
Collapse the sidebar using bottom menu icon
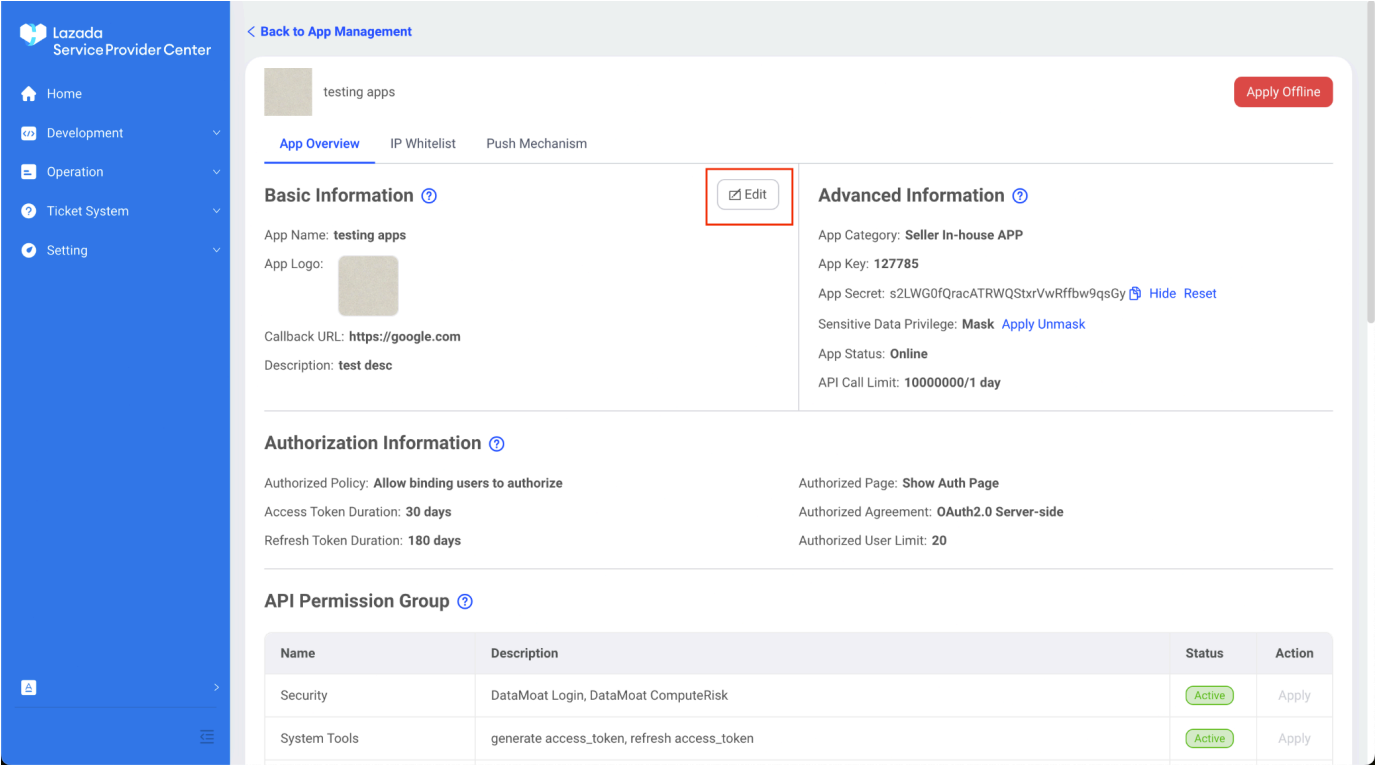207,737
